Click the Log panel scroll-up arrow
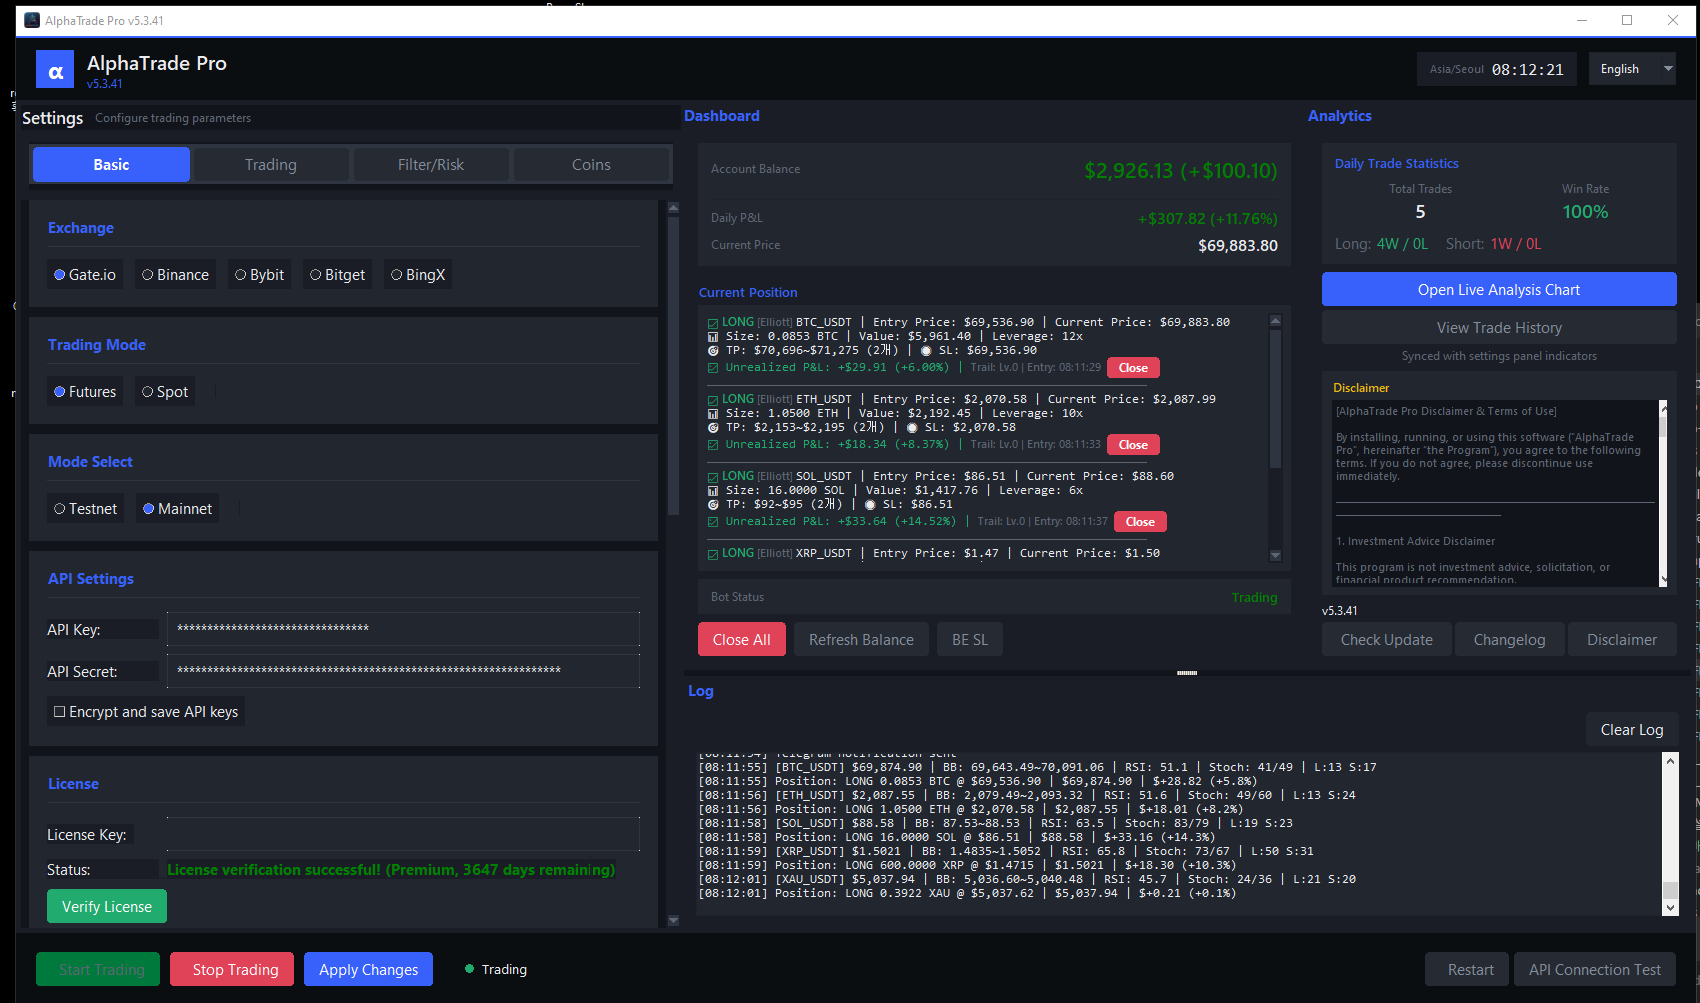This screenshot has height=1003, width=1700. (x=1670, y=762)
